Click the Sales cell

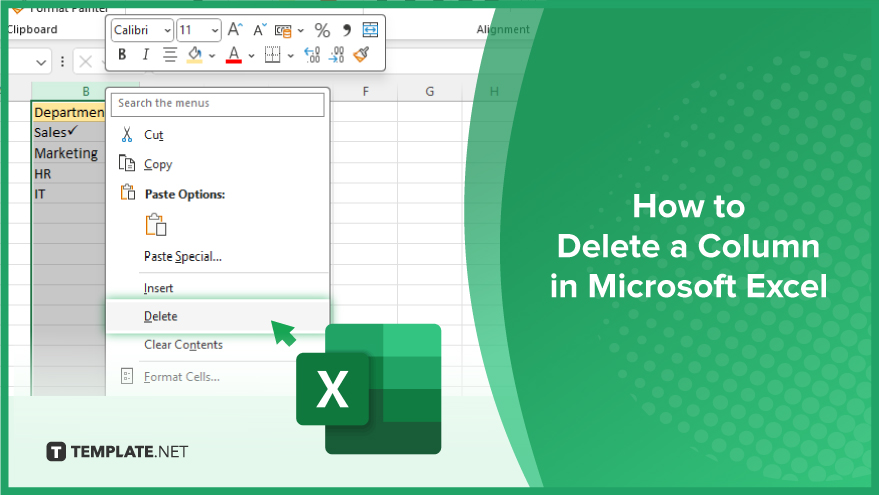[69, 132]
